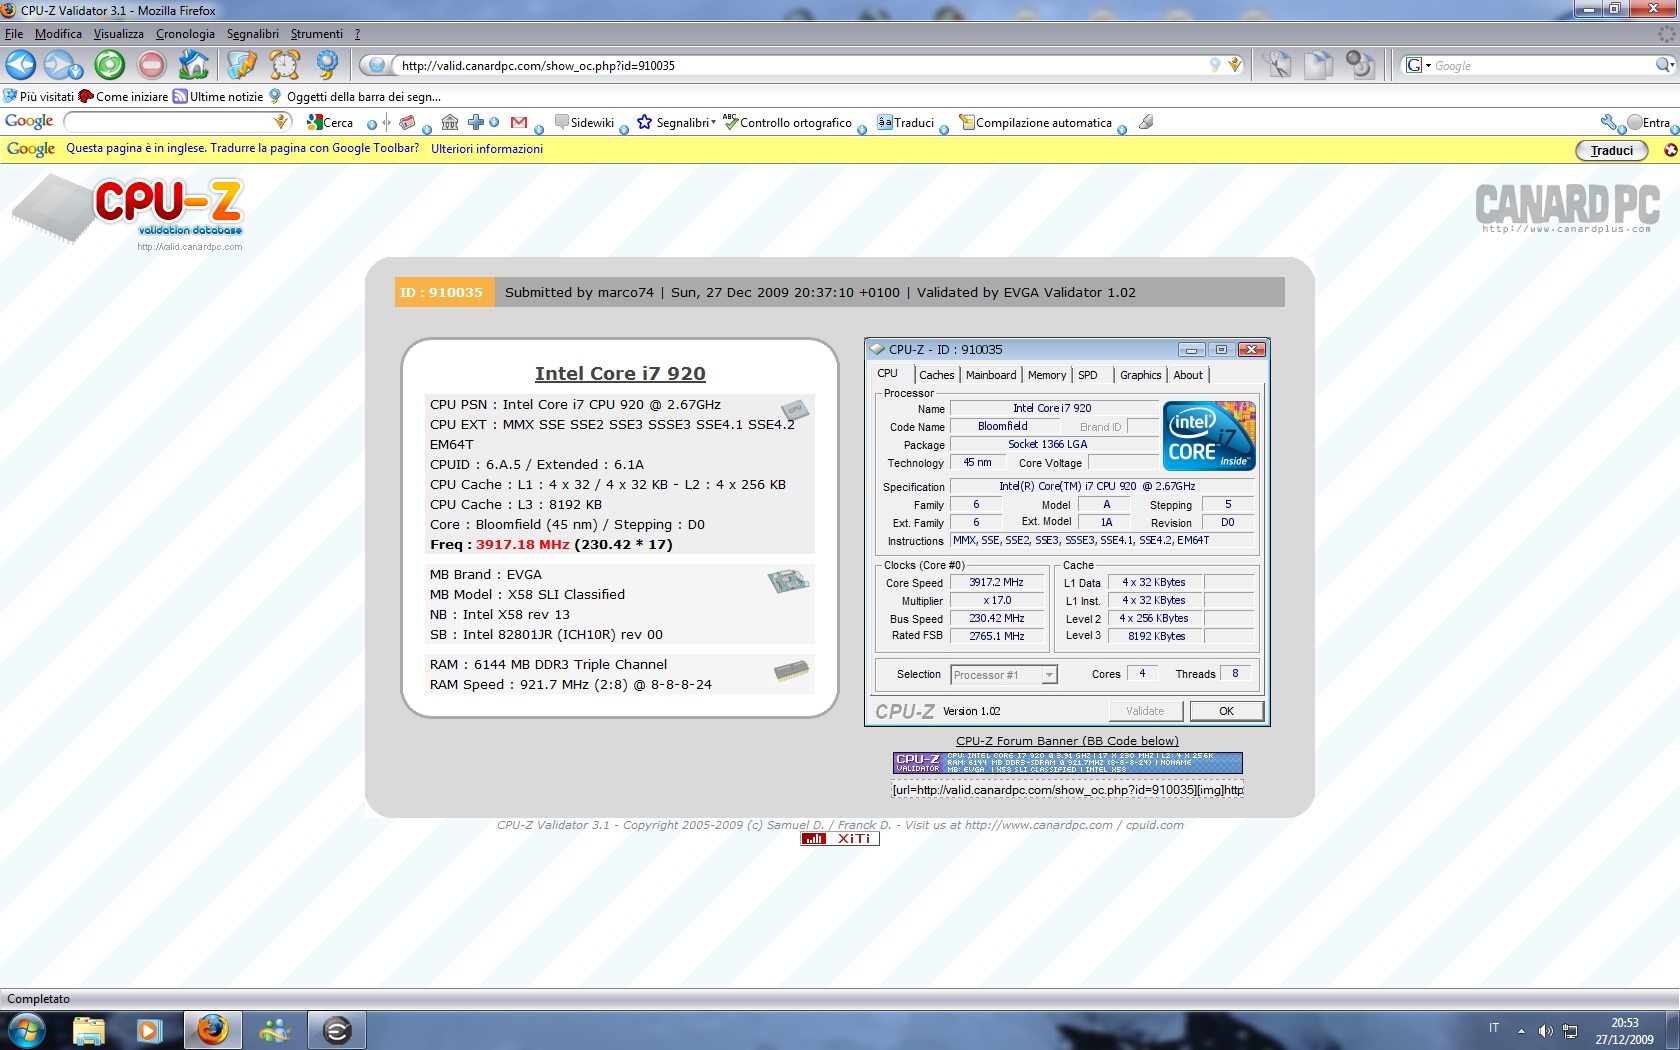Open Google Toolbar wrench settings icon
The image size is (1680, 1050).
pyautogui.click(x=1609, y=122)
